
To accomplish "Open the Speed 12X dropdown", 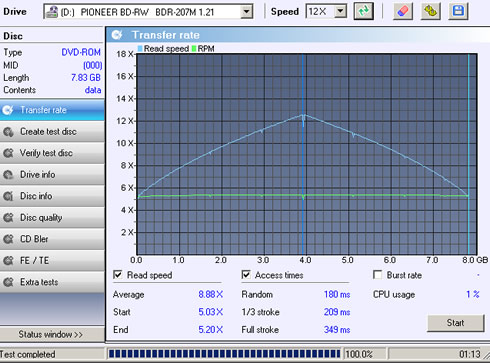I will pos(340,12).
